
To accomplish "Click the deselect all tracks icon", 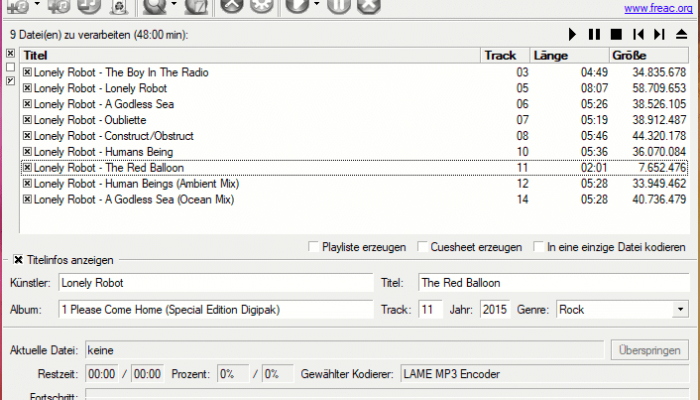I will pyautogui.click(x=11, y=67).
